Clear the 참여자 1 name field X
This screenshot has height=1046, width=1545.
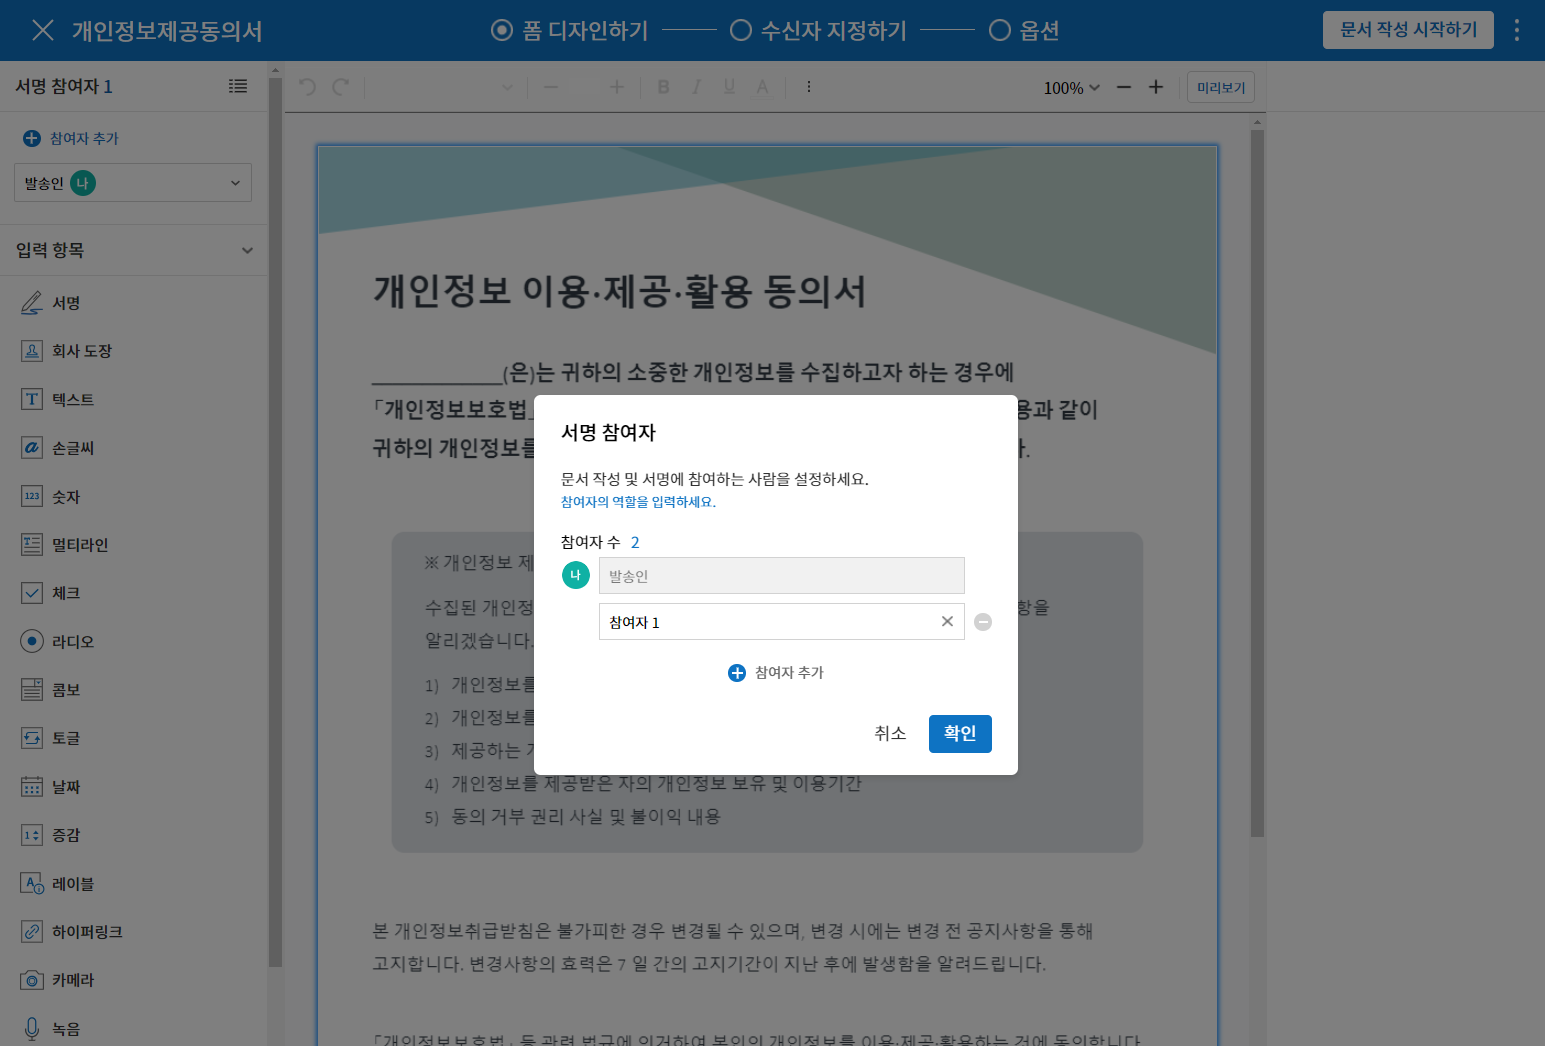[x=947, y=622]
